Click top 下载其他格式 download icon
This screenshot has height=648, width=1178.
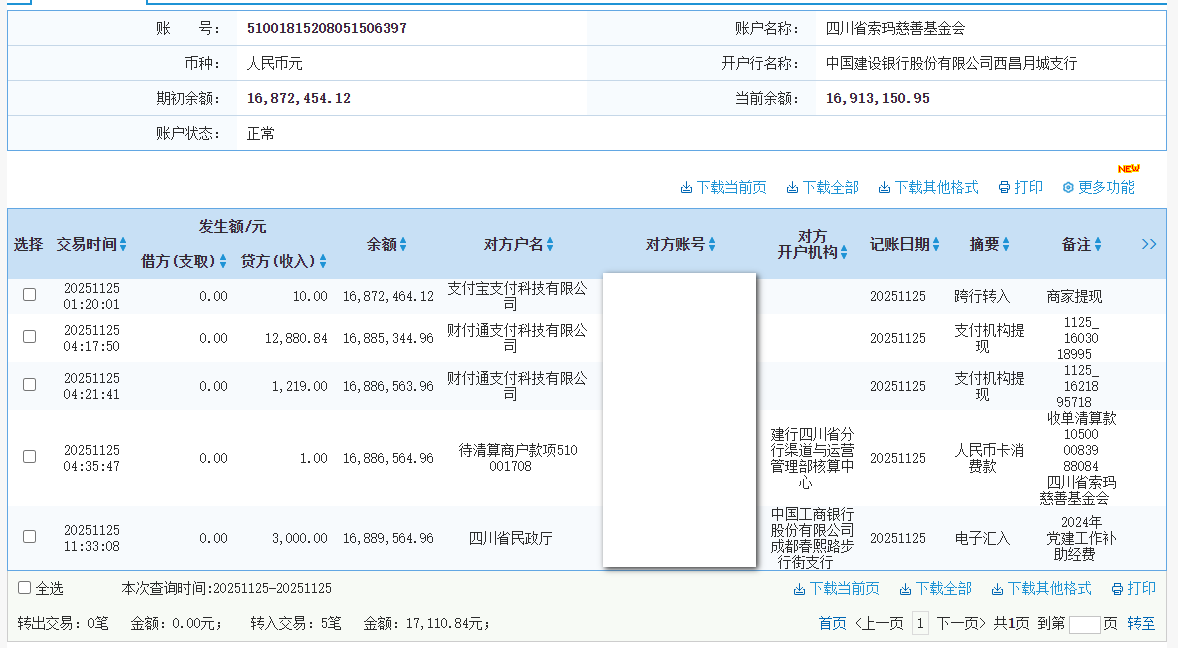pos(885,188)
